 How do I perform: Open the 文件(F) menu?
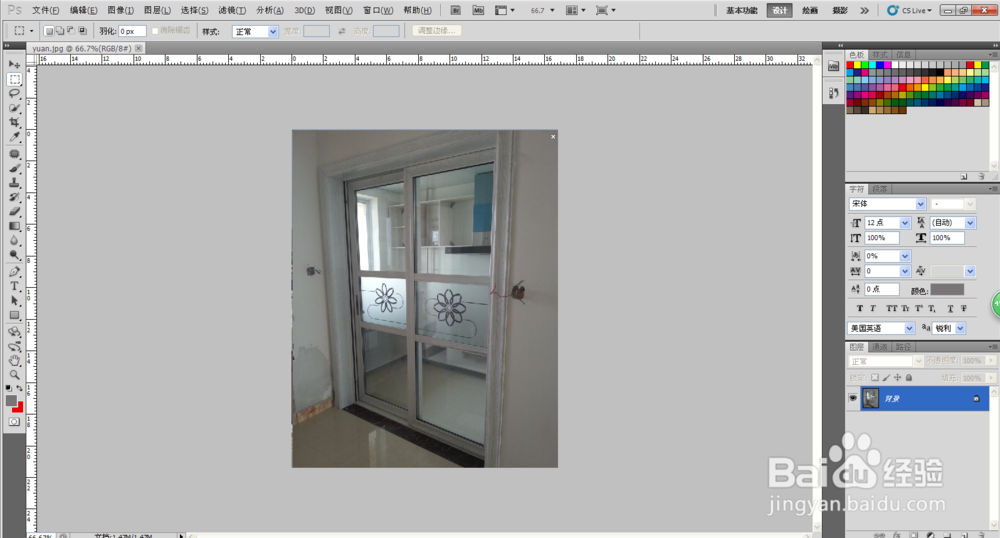click(x=45, y=10)
